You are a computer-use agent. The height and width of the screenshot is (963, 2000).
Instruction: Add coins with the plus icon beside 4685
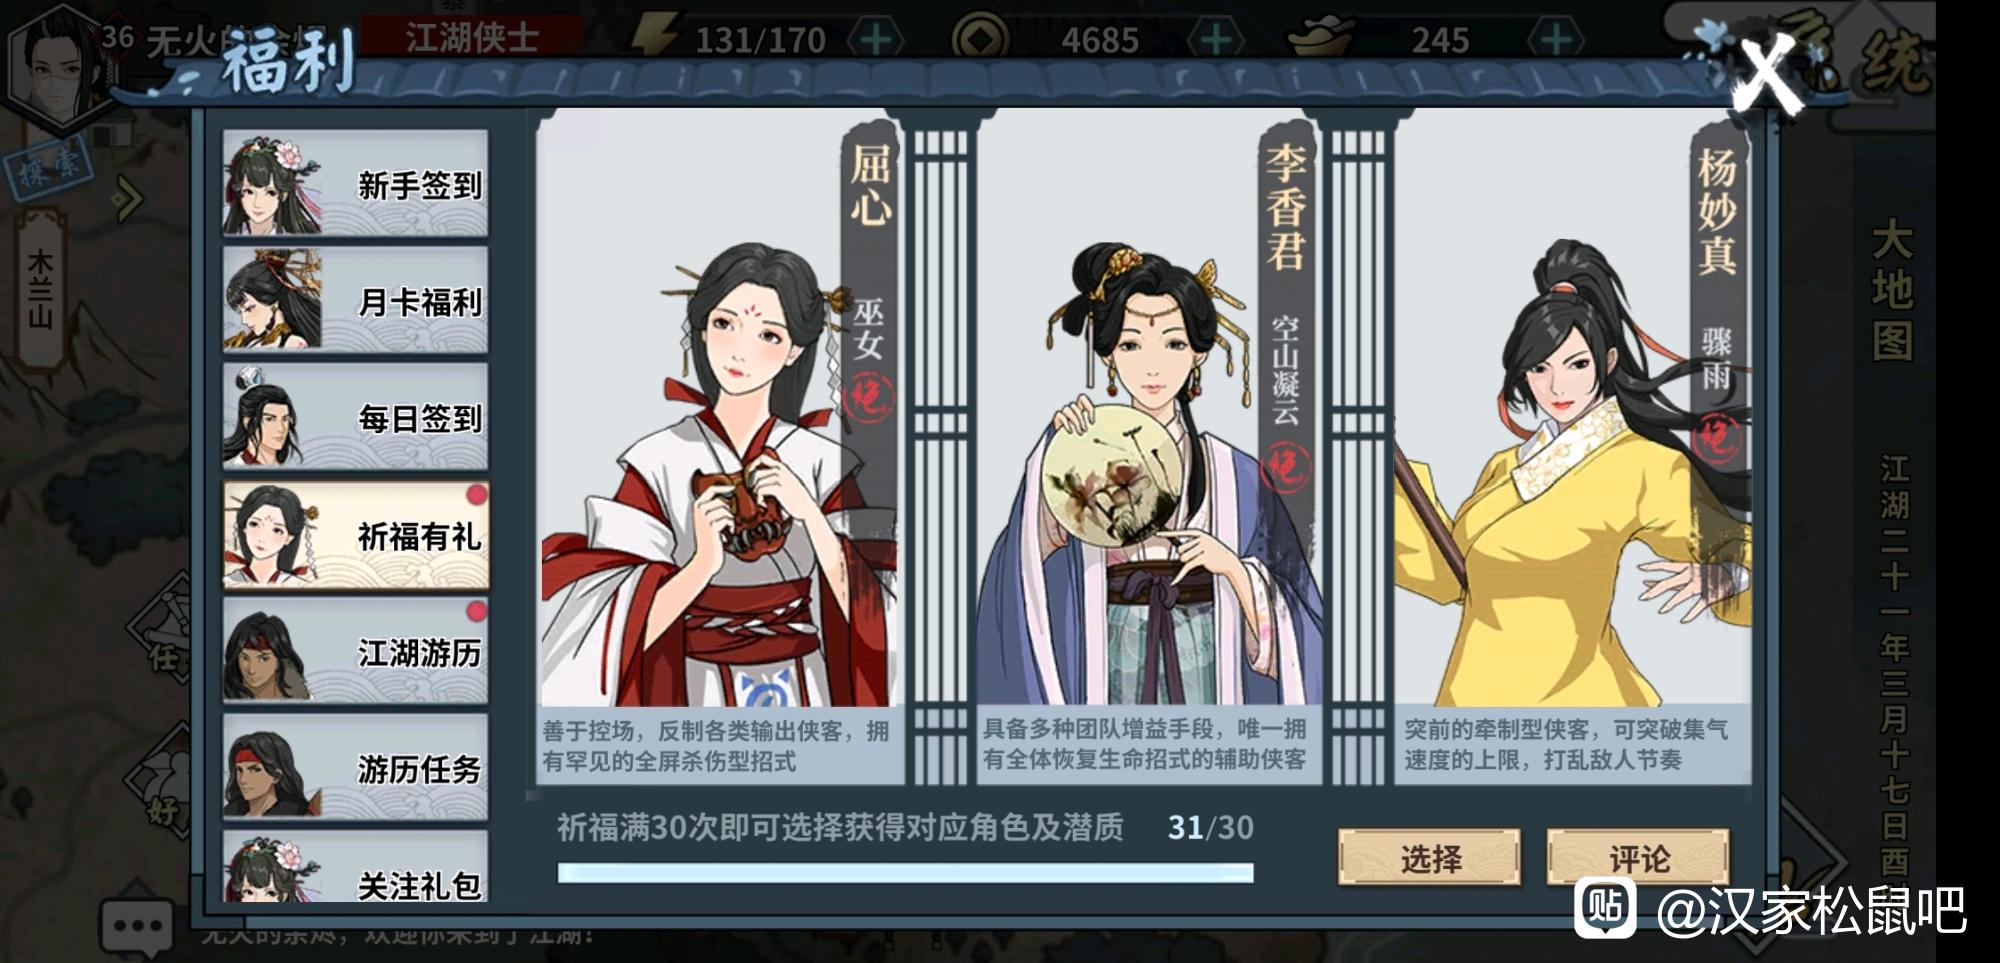click(x=1216, y=40)
